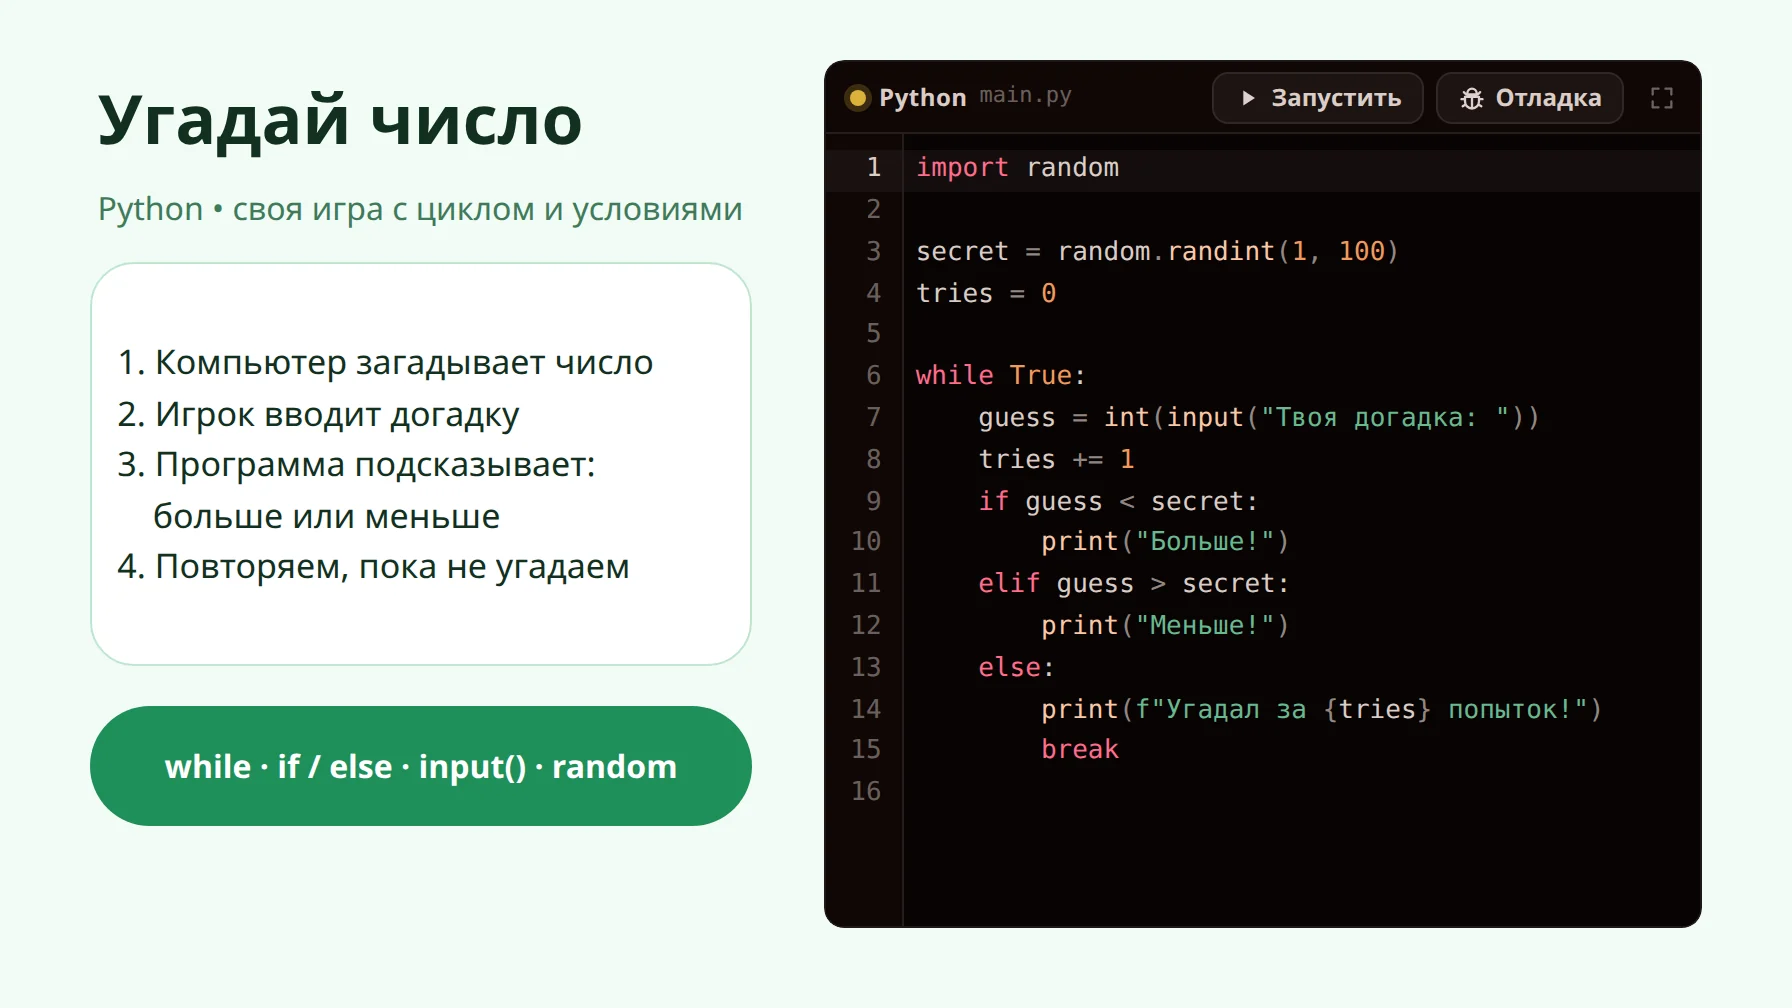Image resolution: width=1792 pixels, height=1008 pixels.
Task: Click the green keywords pill button
Action: click(x=420, y=766)
